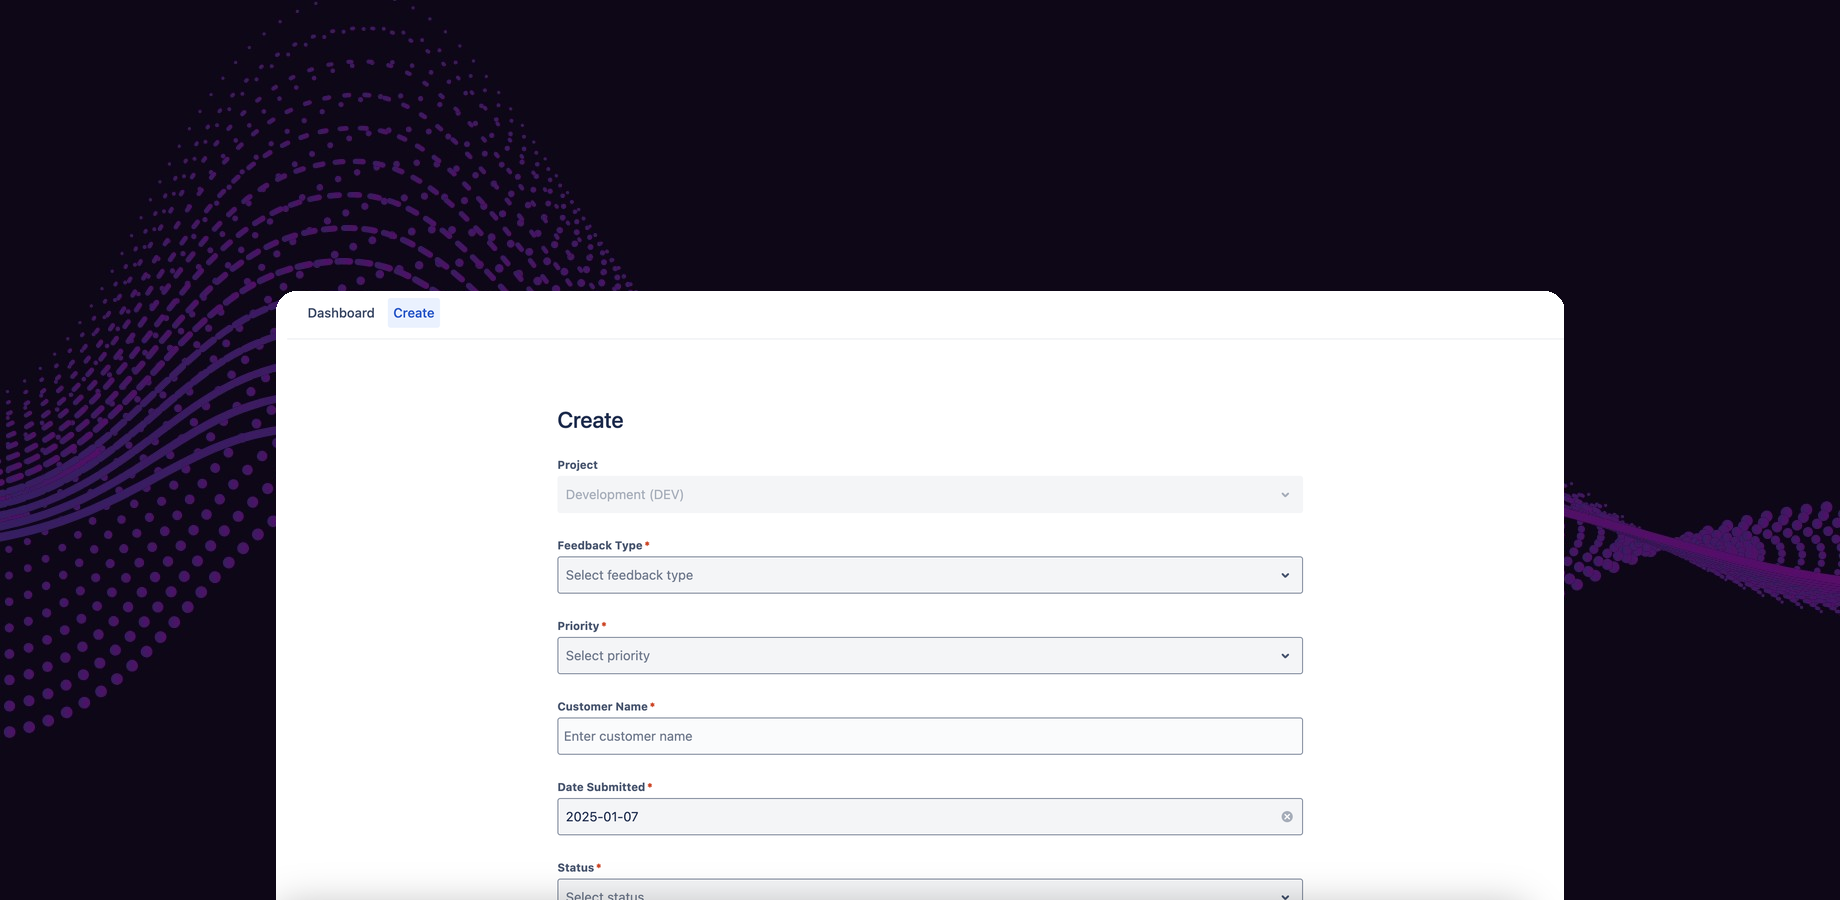This screenshot has height=900, width=1840.
Task: Click the Status field label
Action: click(x=575, y=868)
